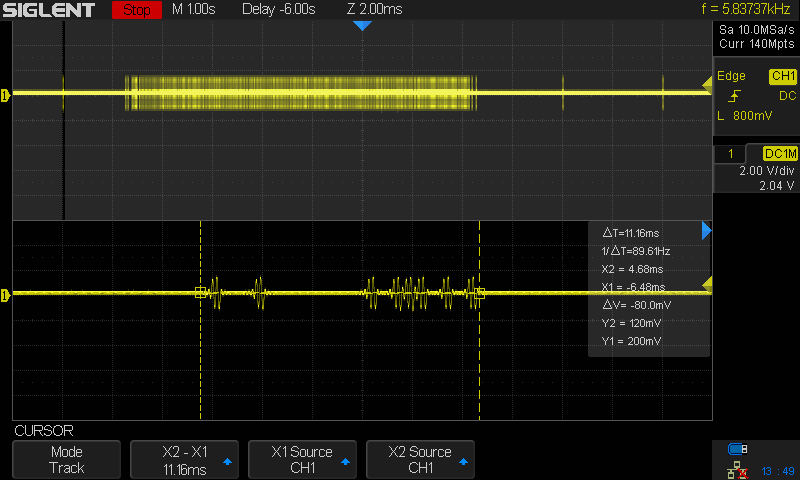Select the channel 1 tab
The height and width of the screenshot is (480, 800).
coord(730,154)
